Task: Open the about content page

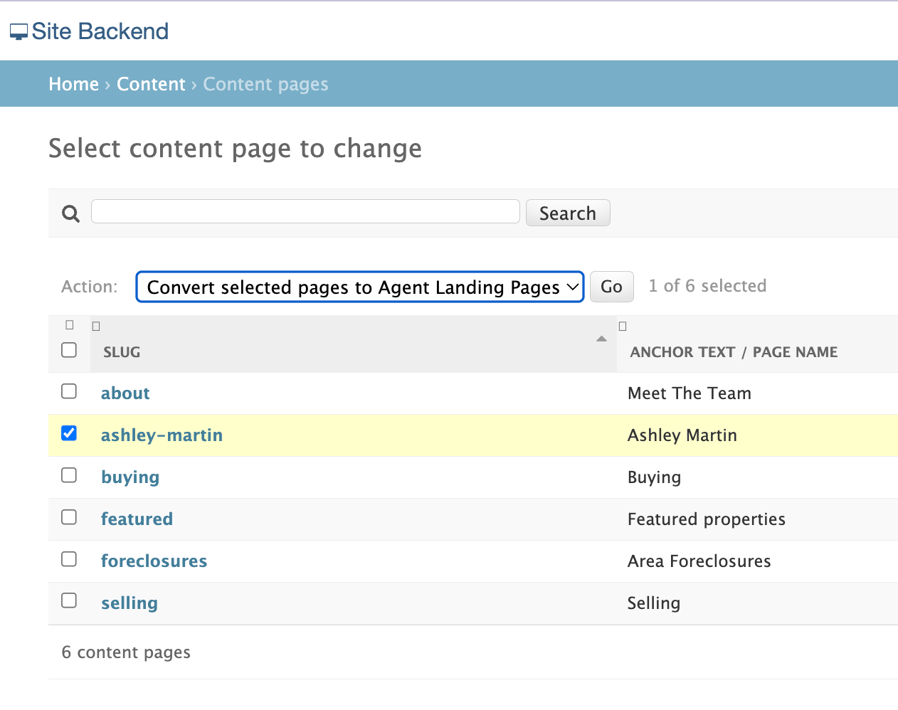Action: (x=125, y=393)
